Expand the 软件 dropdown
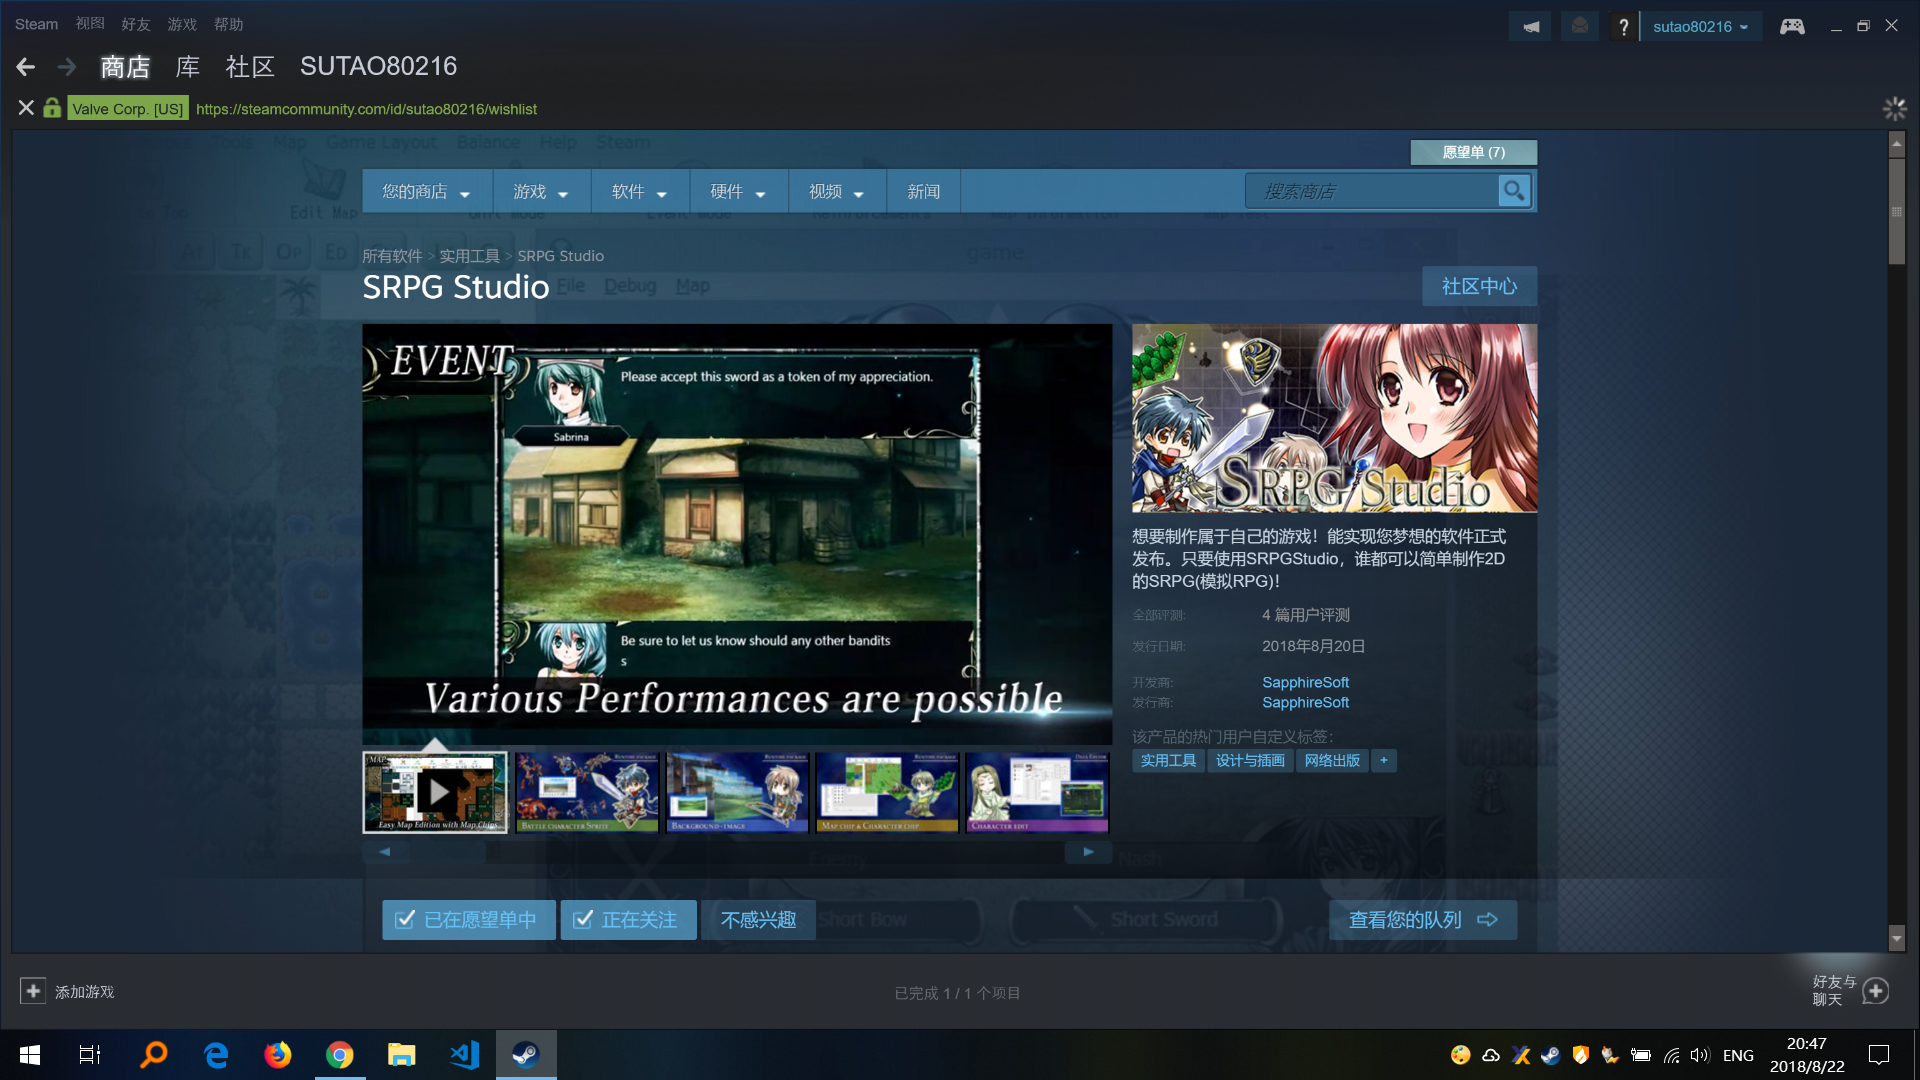Image resolution: width=1920 pixels, height=1080 pixels. [x=640, y=191]
